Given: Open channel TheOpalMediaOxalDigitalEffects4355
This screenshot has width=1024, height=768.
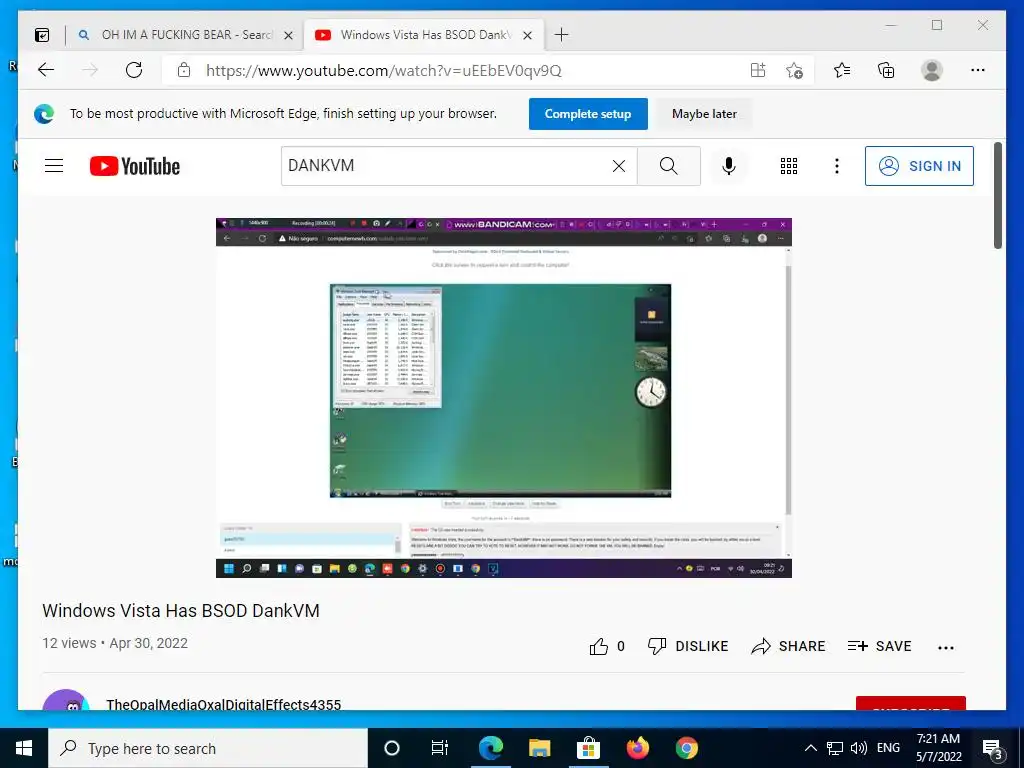Looking at the screenshot, I should (223, 704).
